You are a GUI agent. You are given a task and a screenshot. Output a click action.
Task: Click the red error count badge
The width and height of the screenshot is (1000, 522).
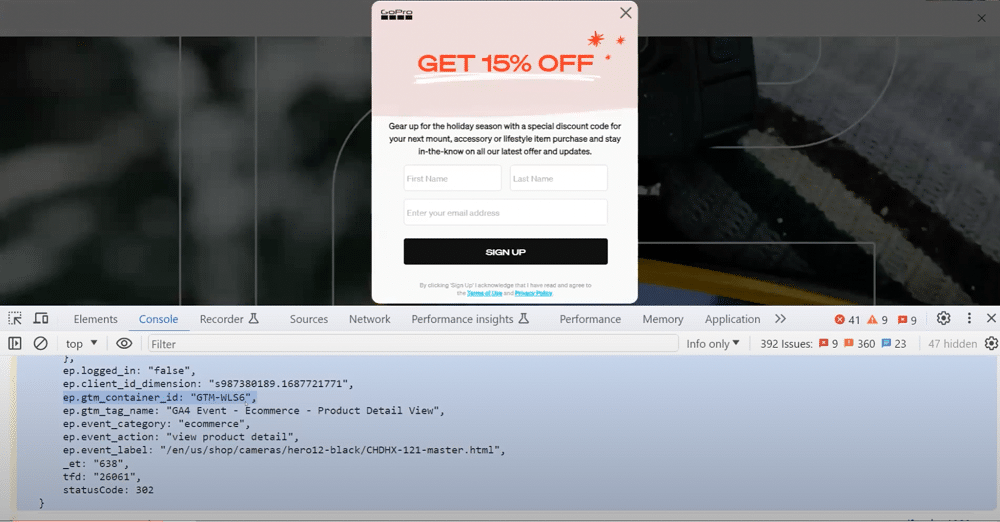[847, 320]
